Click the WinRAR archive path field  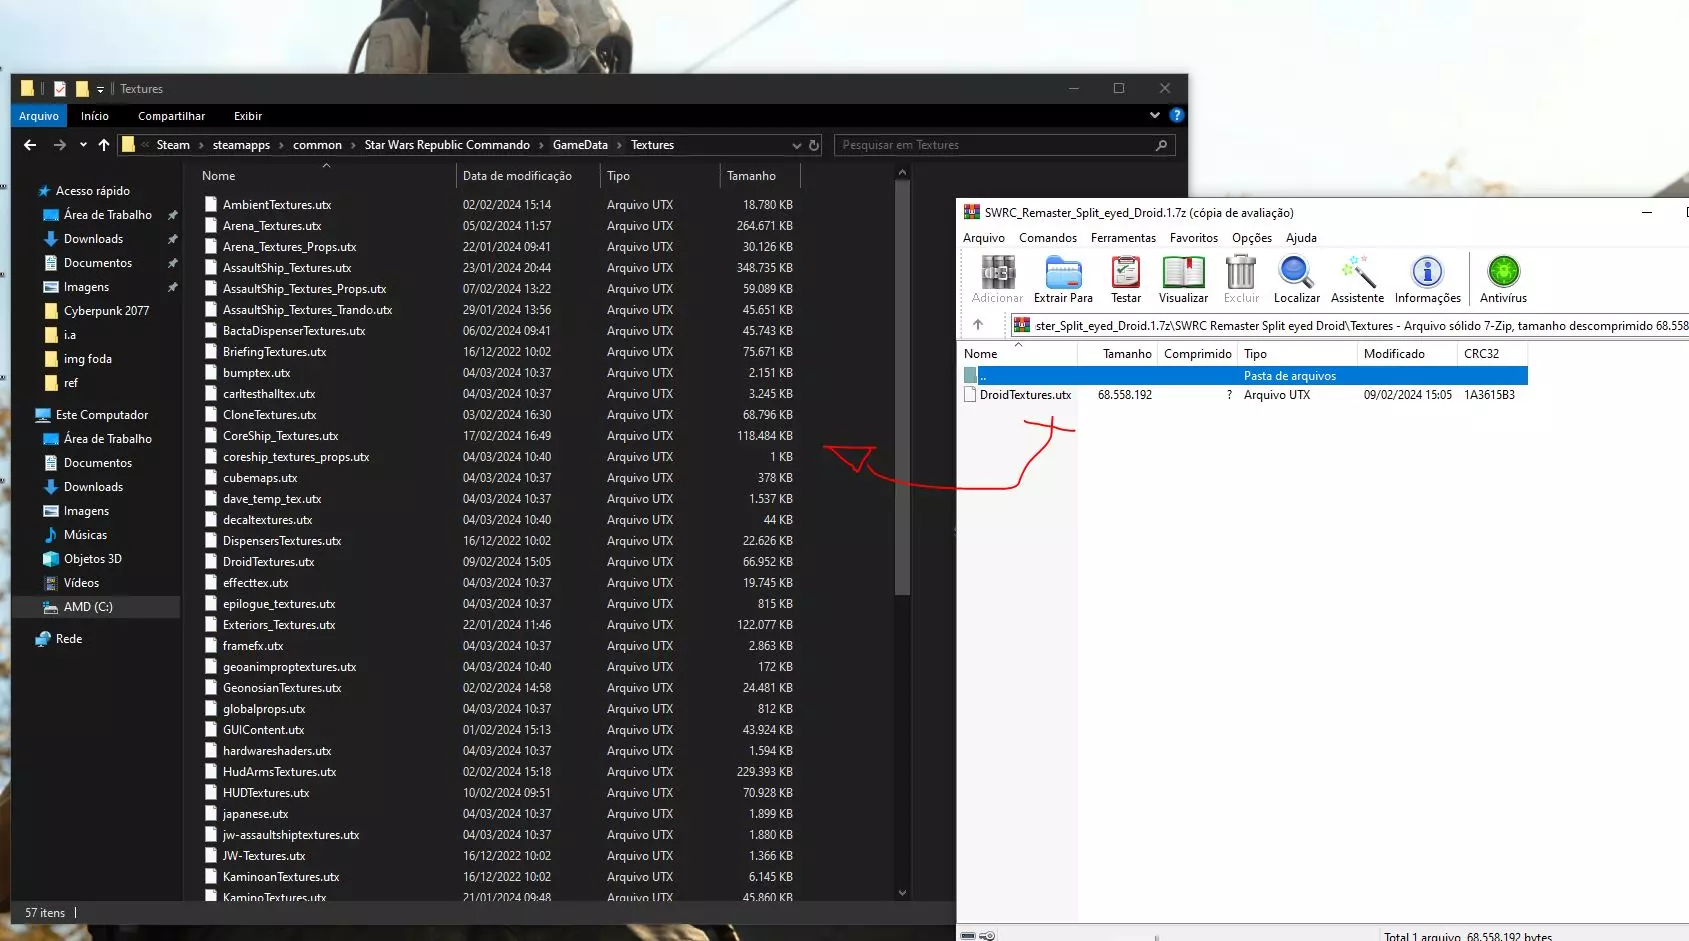coord(1350,325)
